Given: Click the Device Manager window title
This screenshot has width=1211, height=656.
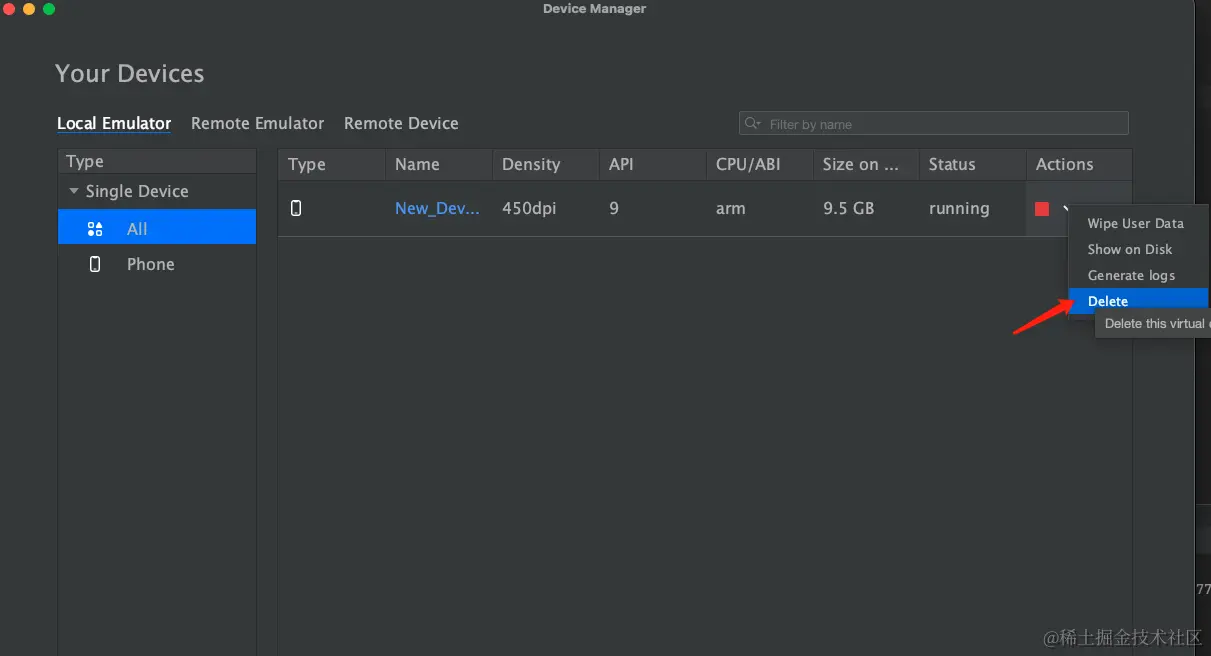Looking at the screenshot, I should [594, 9].
